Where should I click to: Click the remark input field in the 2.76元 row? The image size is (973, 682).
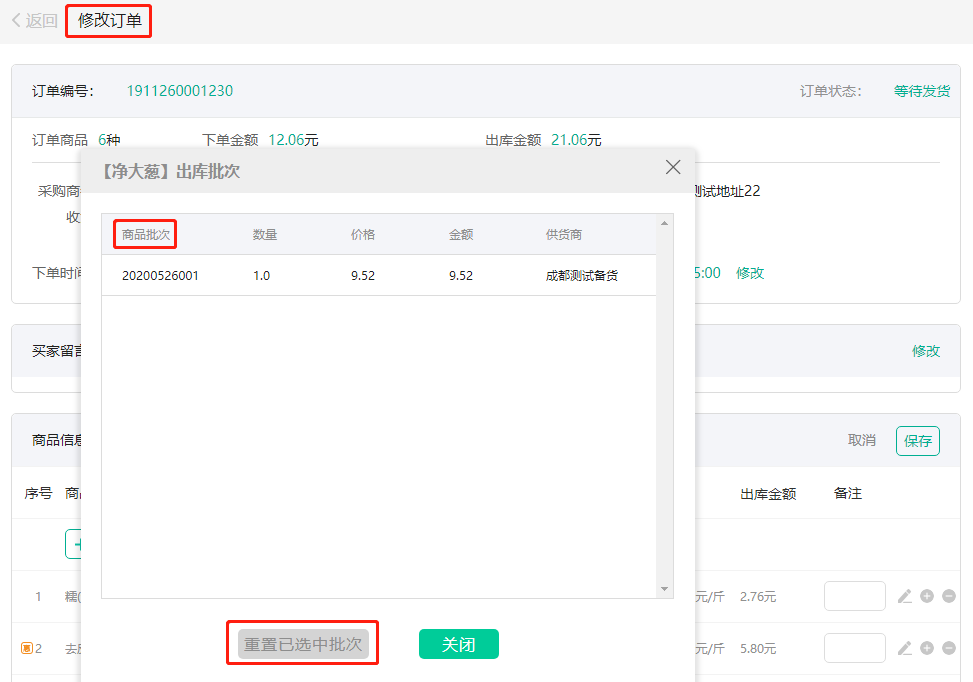click(855, 596)
